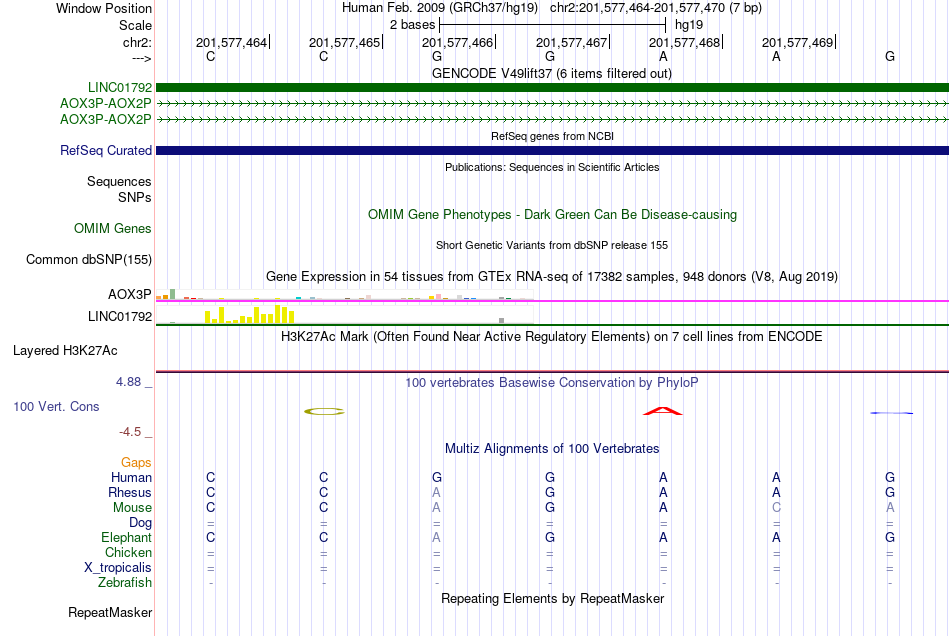Click the H3K27Ac Mark track title
The height and width of the screenshot is (636, 950).
click(551, 337)
